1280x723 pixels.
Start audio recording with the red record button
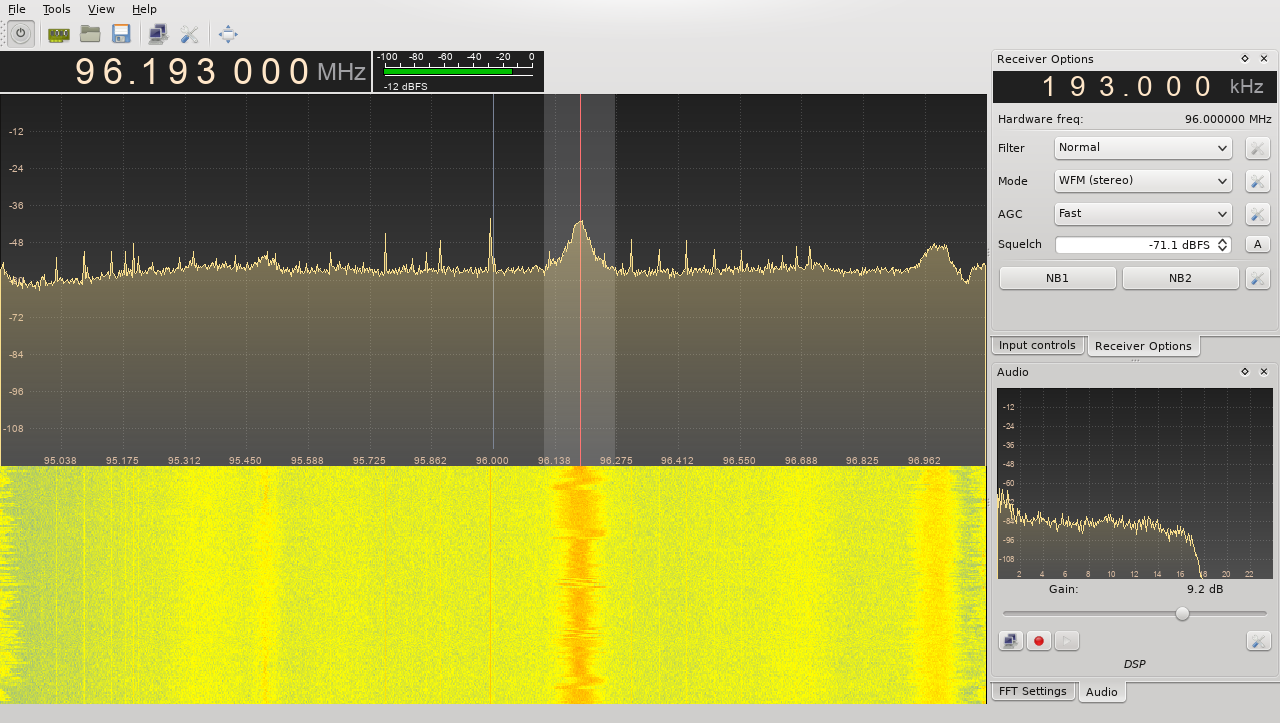pyautogui.click(x=1038, y=640)
